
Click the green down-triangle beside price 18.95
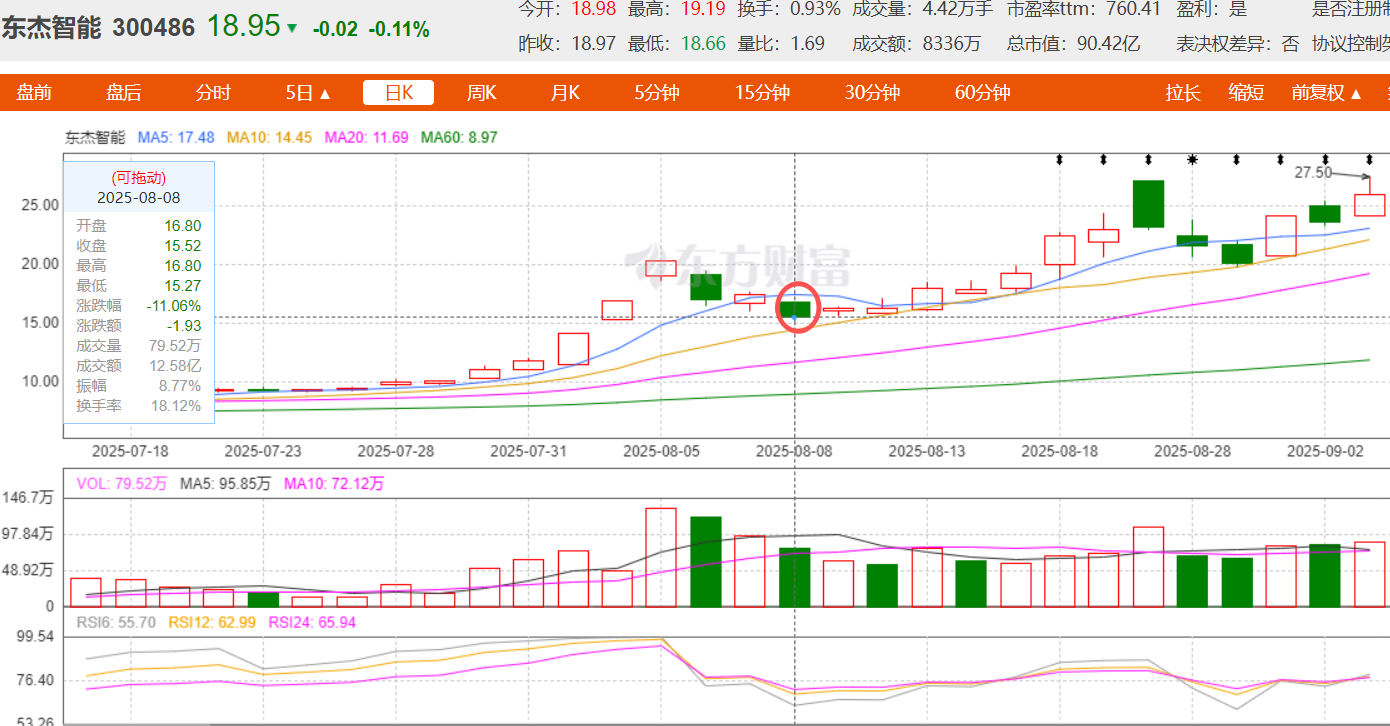point(292,28)
